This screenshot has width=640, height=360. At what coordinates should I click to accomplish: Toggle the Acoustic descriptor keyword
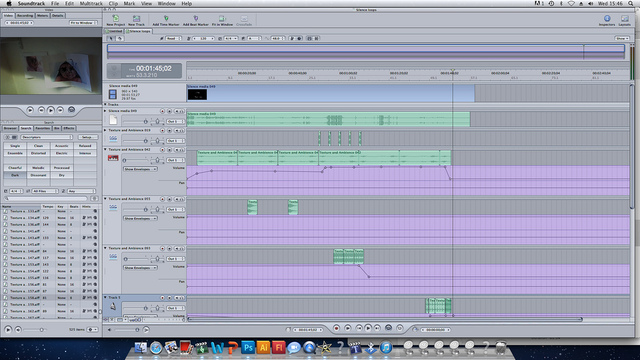pyautogui.click(x=62, y=146)
